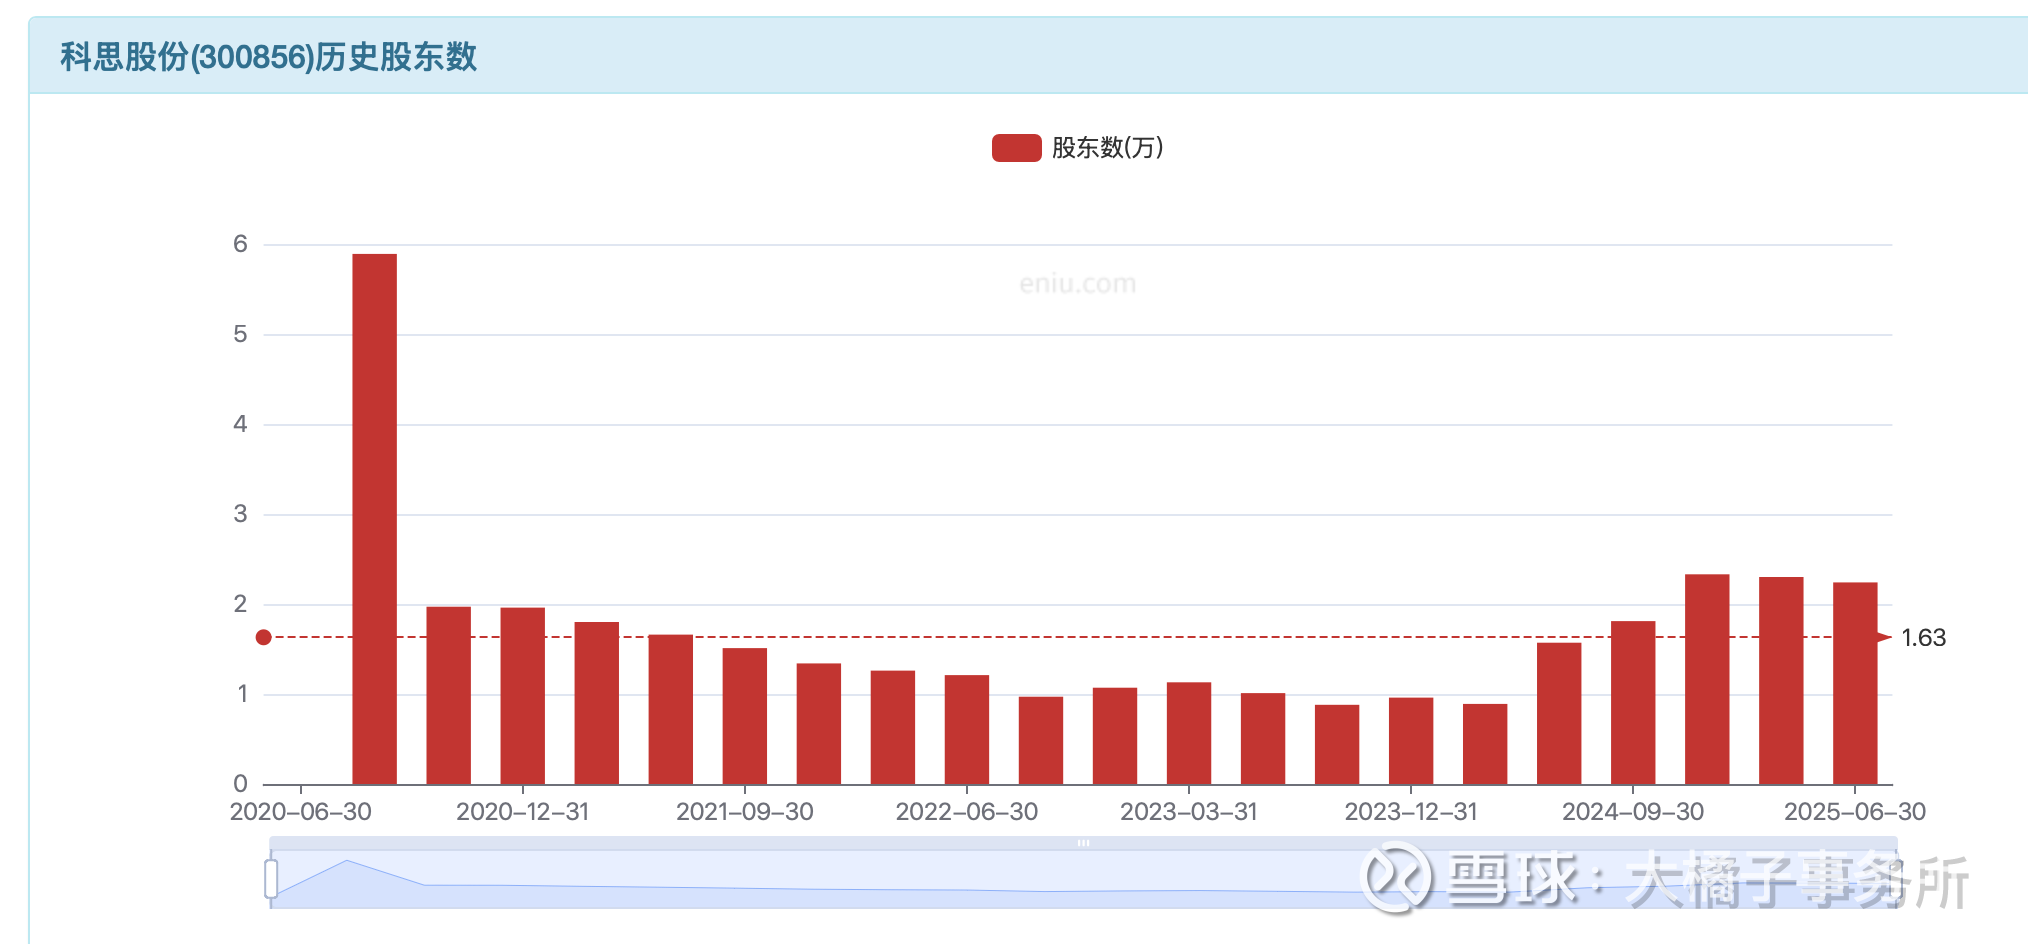This screenshot has width=2028, height=944.
Task: Click the x-axis label 2024-09-30
Action: pos(1632,812)
